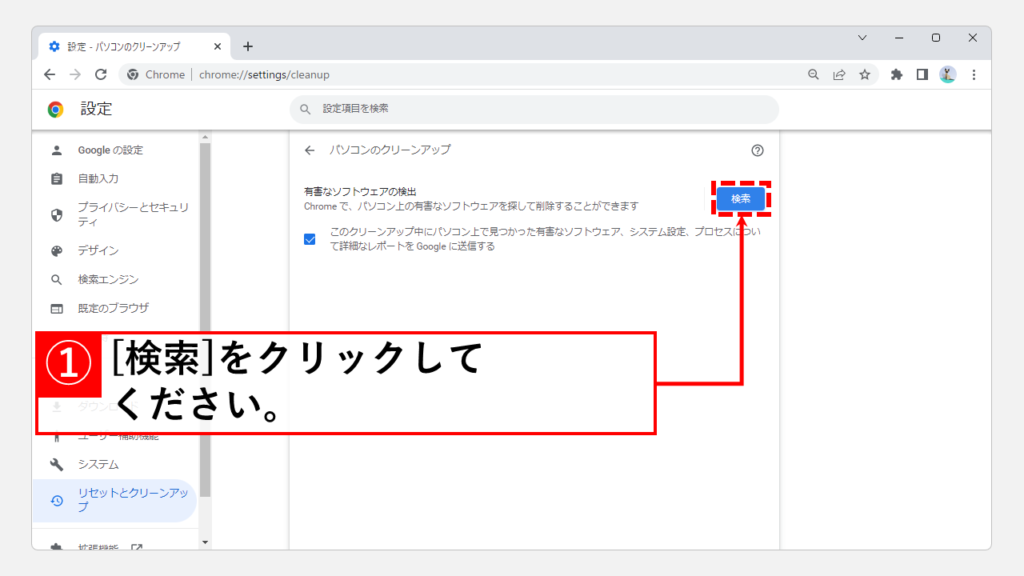The height and width of the screenshot is (576, 1024).
Task: Open Chrome's three-dot menu
Action: [973, 74]
